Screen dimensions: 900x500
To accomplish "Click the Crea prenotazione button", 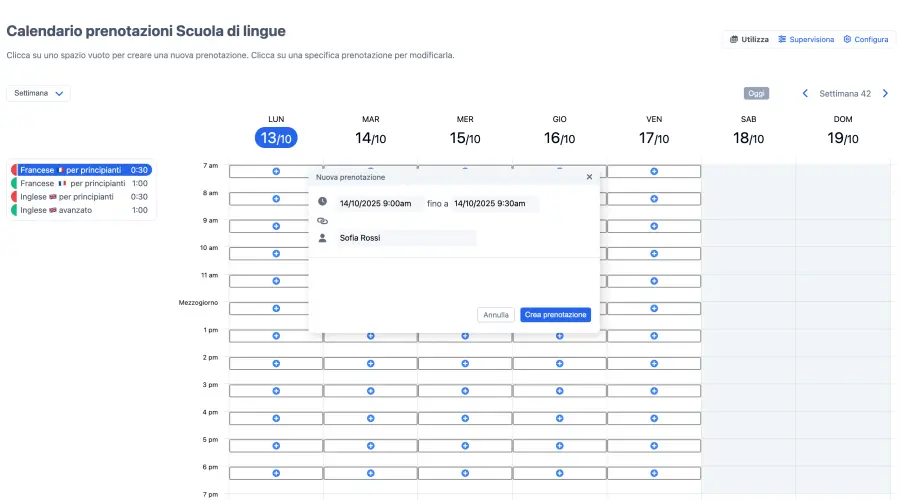I will (555, 314).
